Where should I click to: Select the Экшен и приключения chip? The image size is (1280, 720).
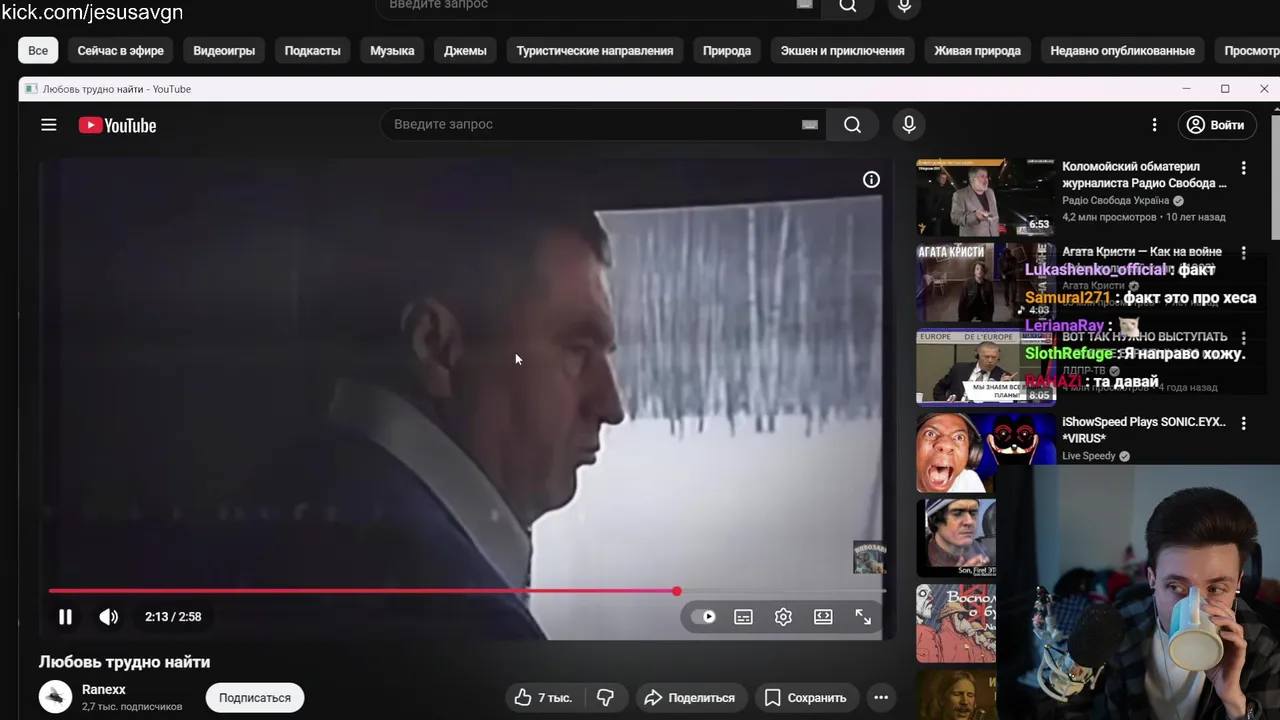[843, 51]
